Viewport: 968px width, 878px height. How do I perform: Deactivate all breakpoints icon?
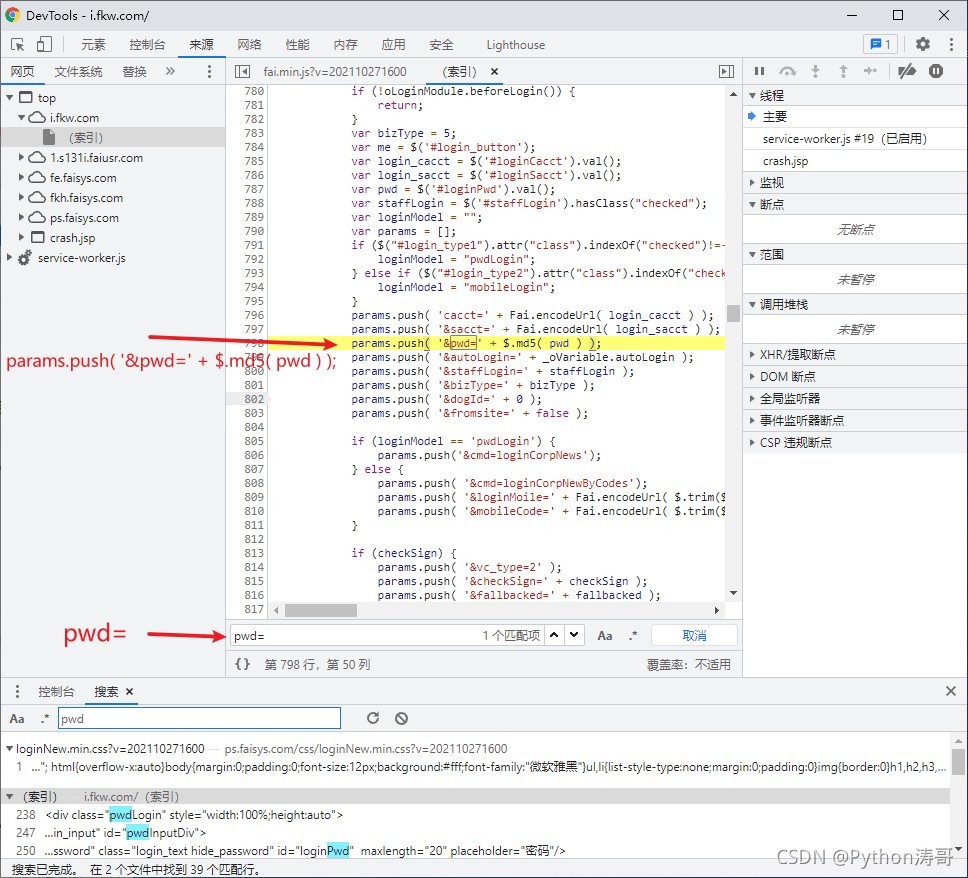point(906,72)
